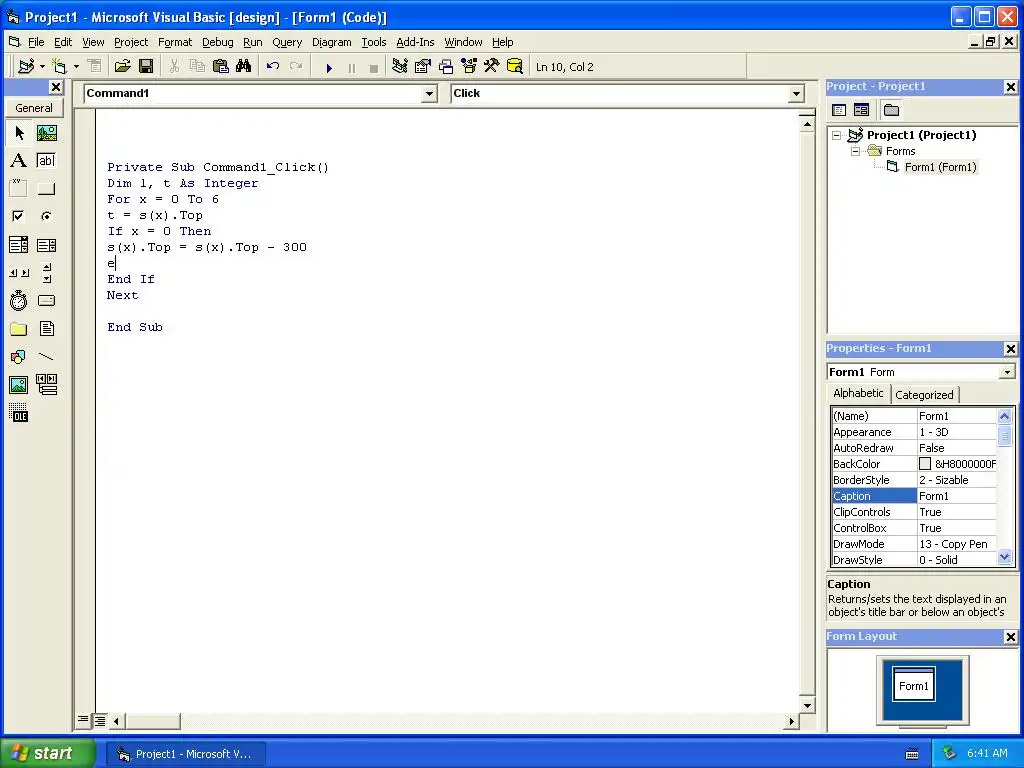Choose the TextBox control tool

tap(46, 161)
